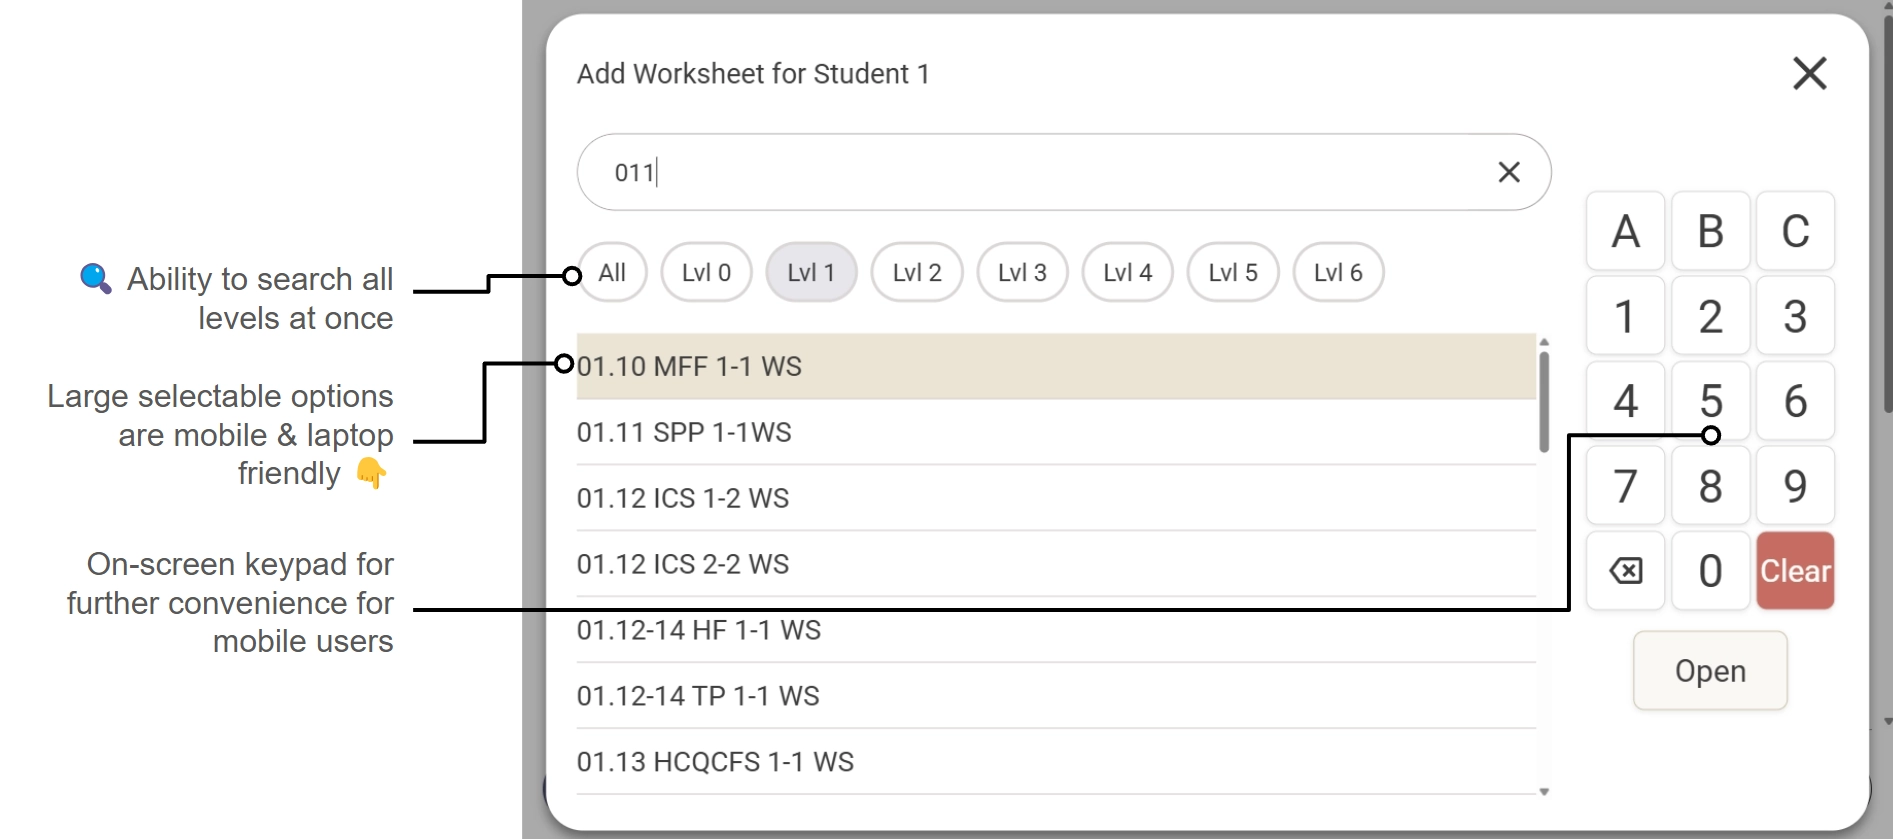Viewport: 1893px width, 839px height.
Task: Tap the letter C keypad key
Action: [1796, 232]
